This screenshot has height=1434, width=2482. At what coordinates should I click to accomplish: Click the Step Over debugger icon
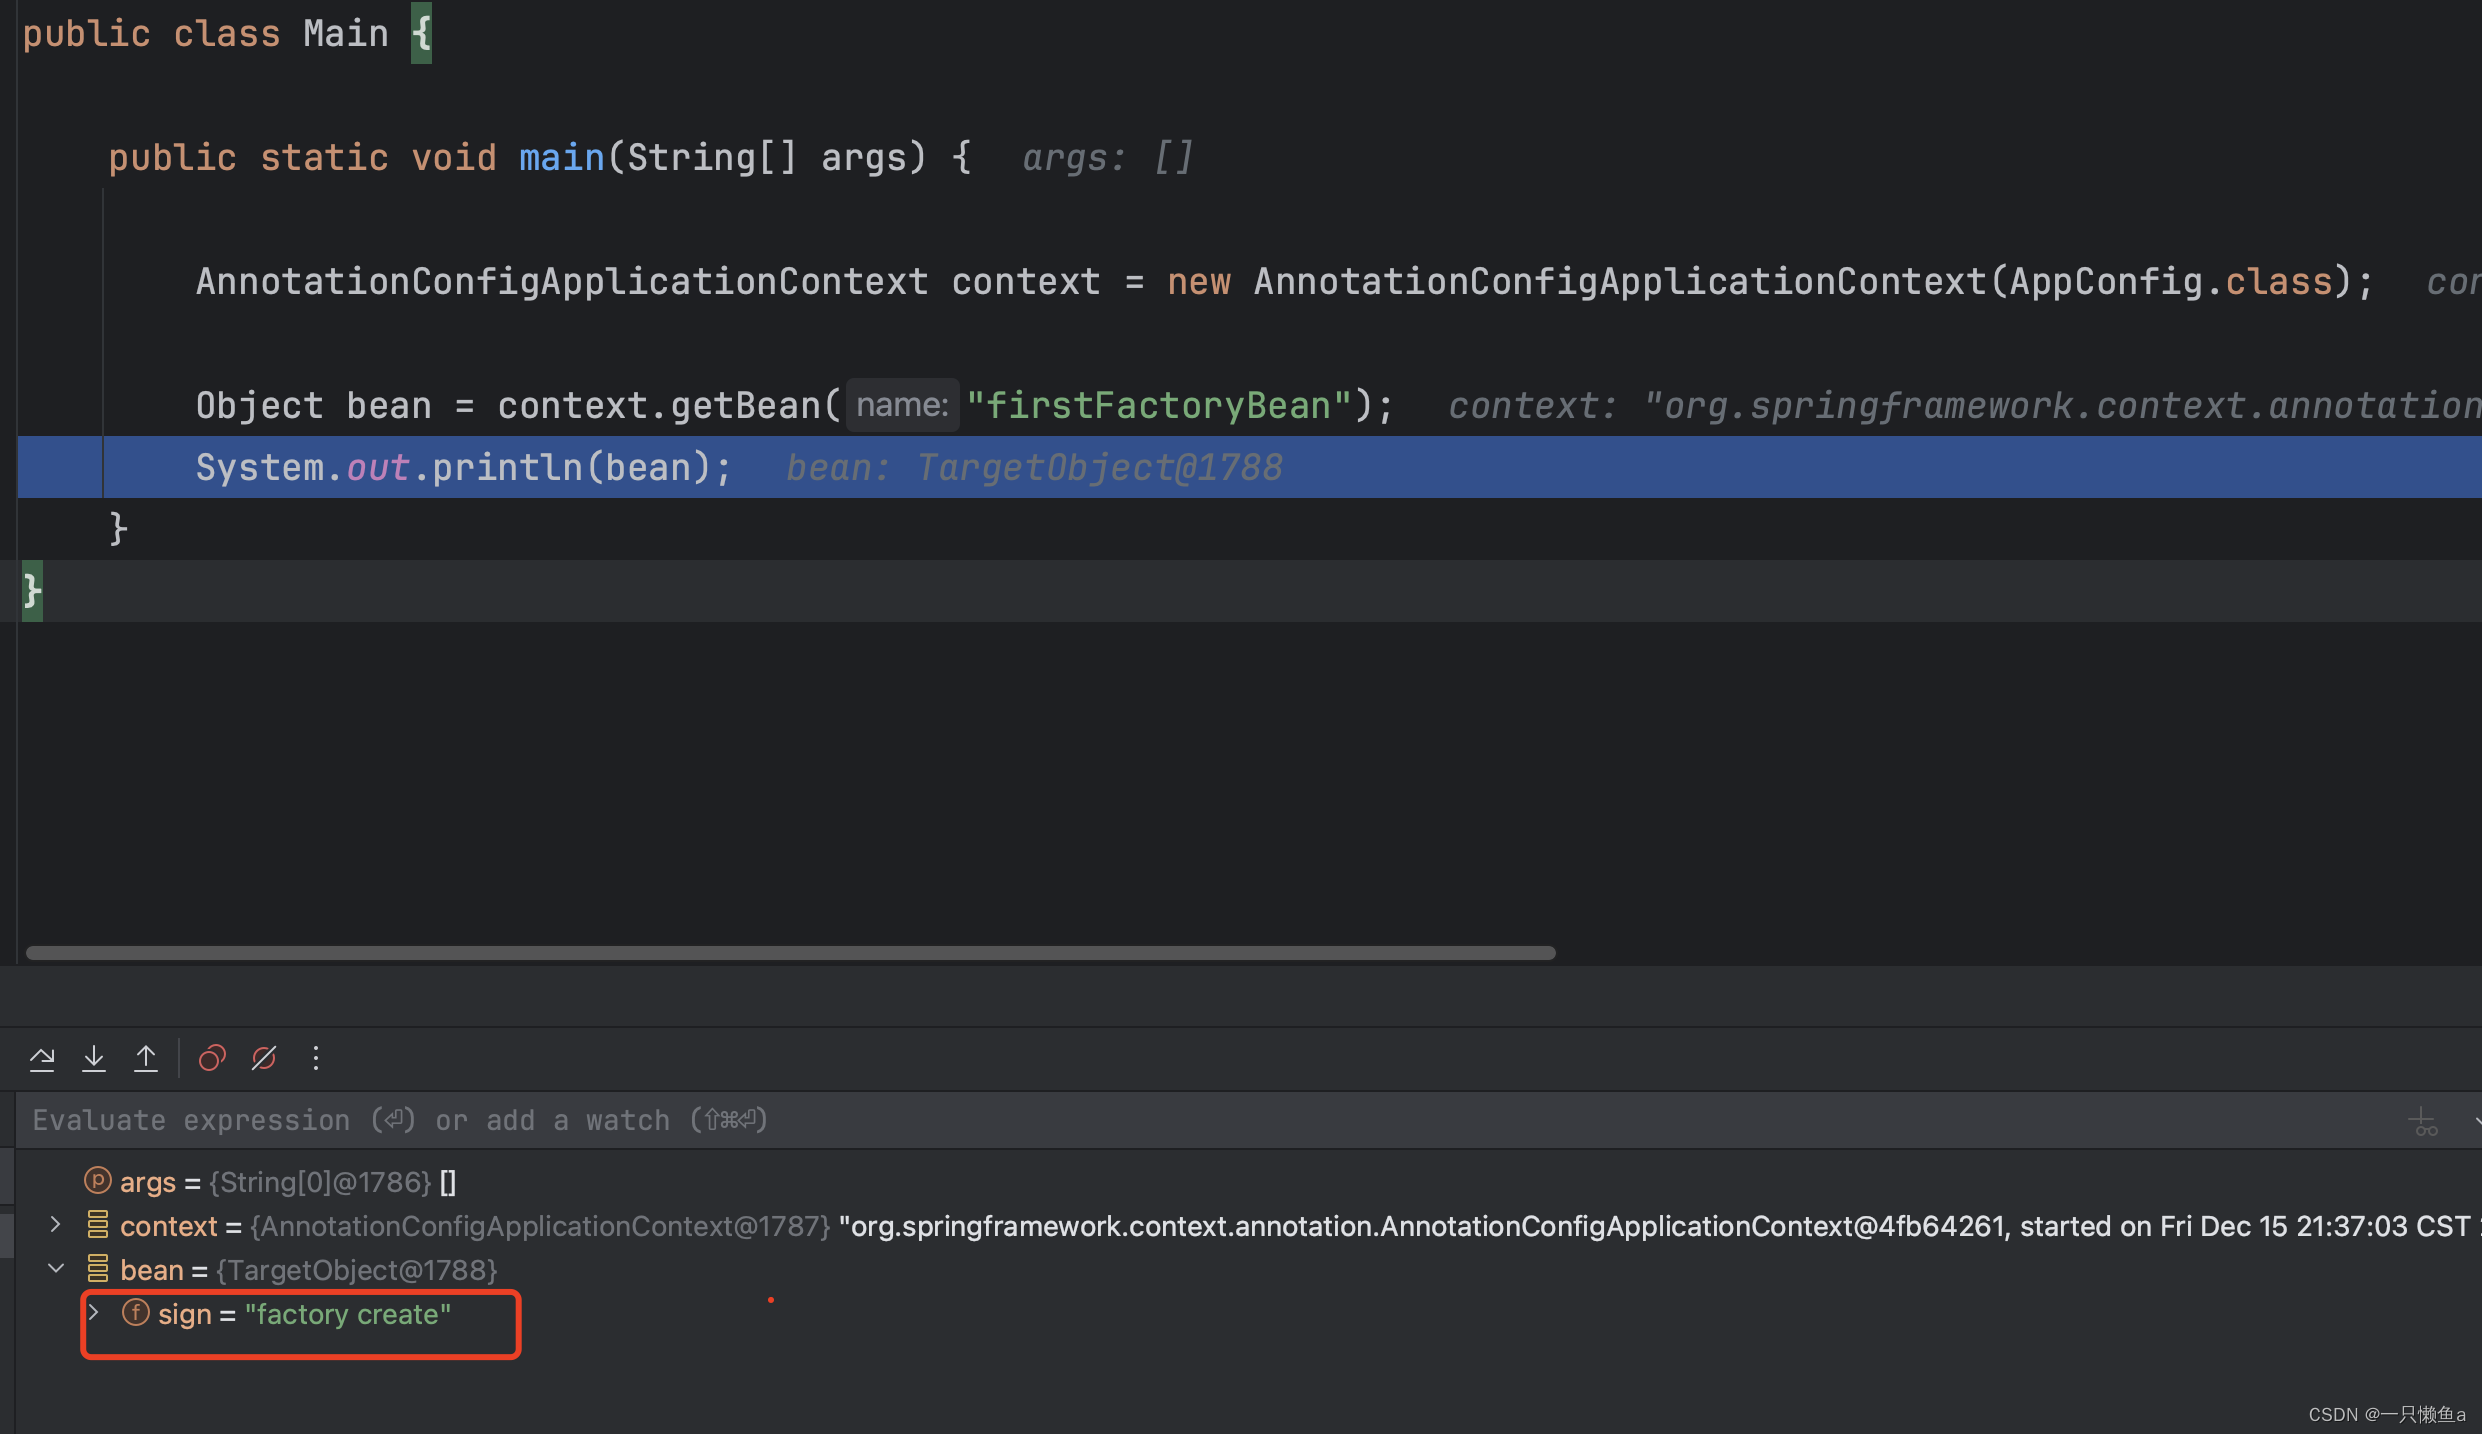(x=42, y=1058)
